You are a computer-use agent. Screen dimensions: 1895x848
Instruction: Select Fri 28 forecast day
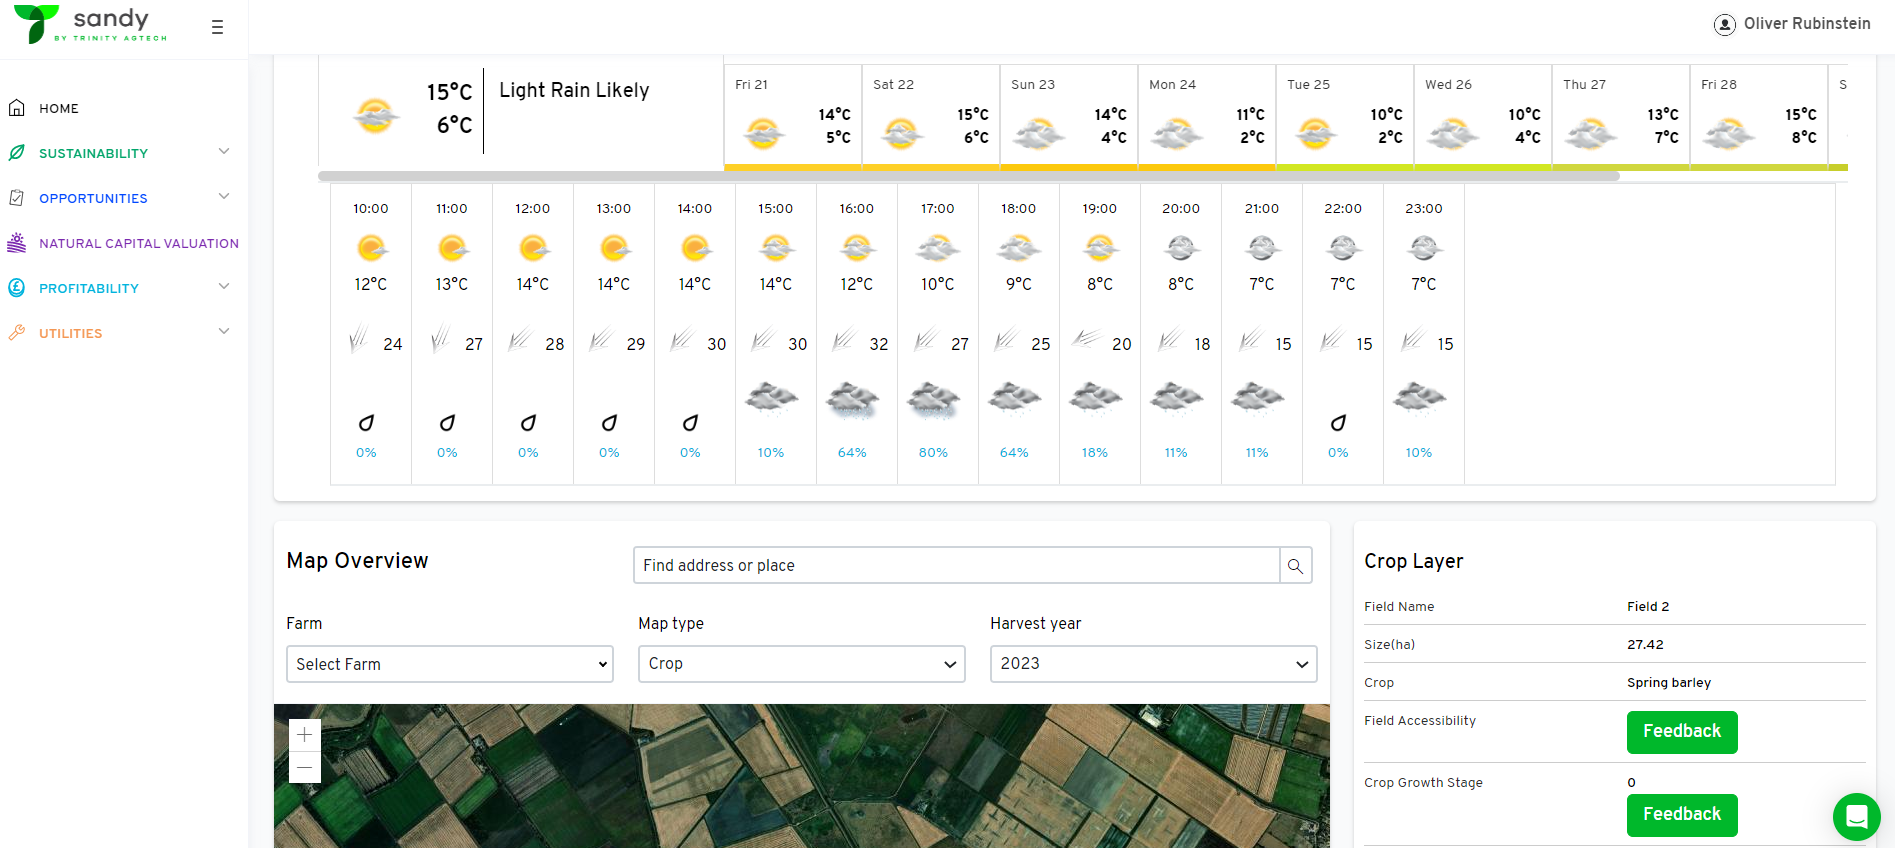tap(1759, 117)
